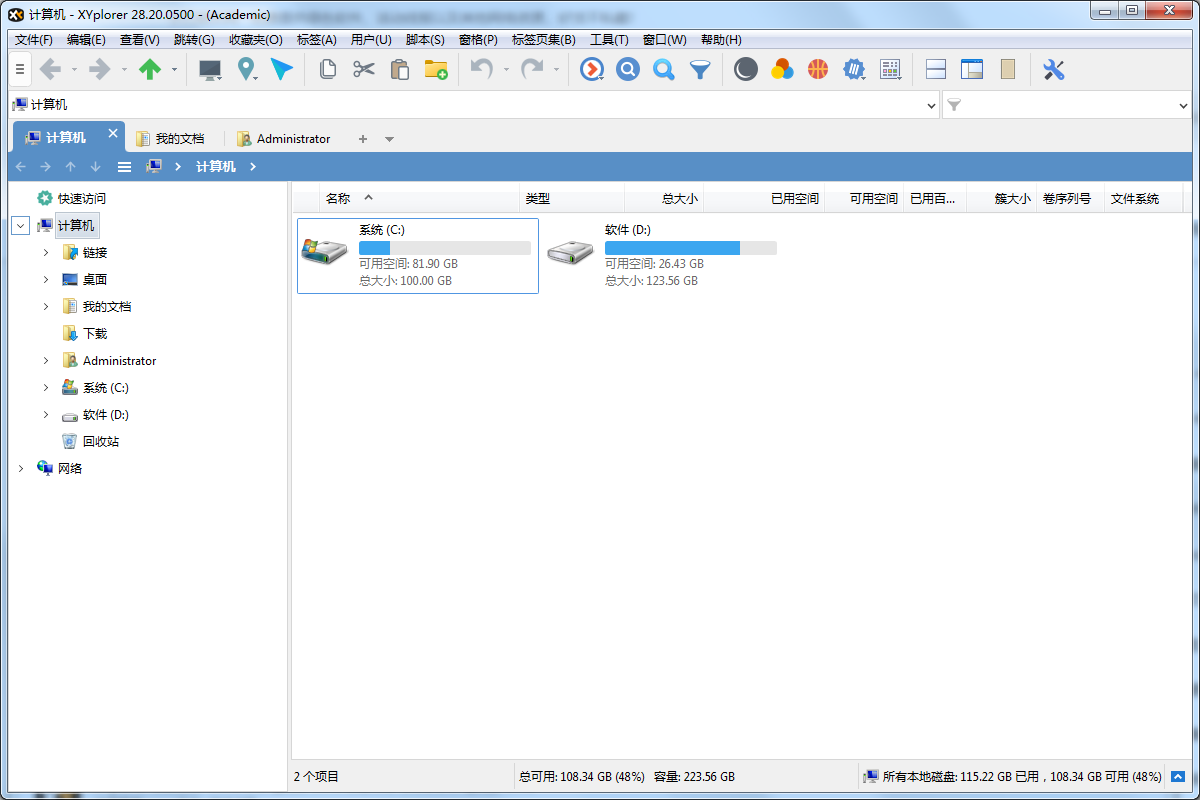Open the address bar dropdown arrow

pyautogui.click(x=931, y=105)
